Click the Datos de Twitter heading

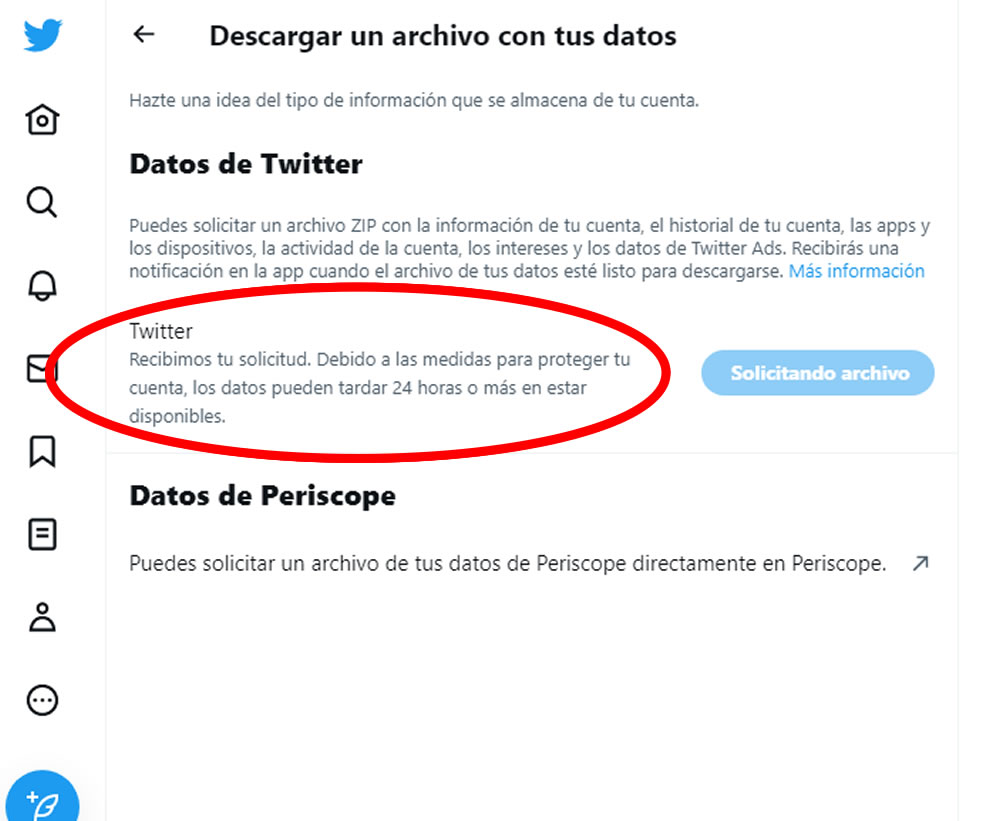[246, 164]
